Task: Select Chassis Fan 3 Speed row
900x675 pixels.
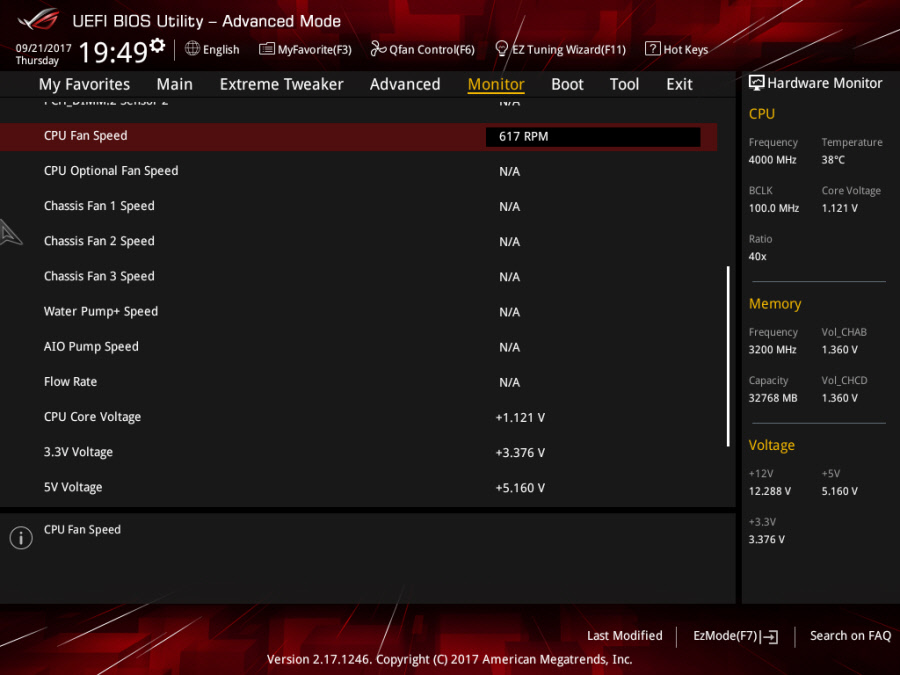Action: [358, 277]
